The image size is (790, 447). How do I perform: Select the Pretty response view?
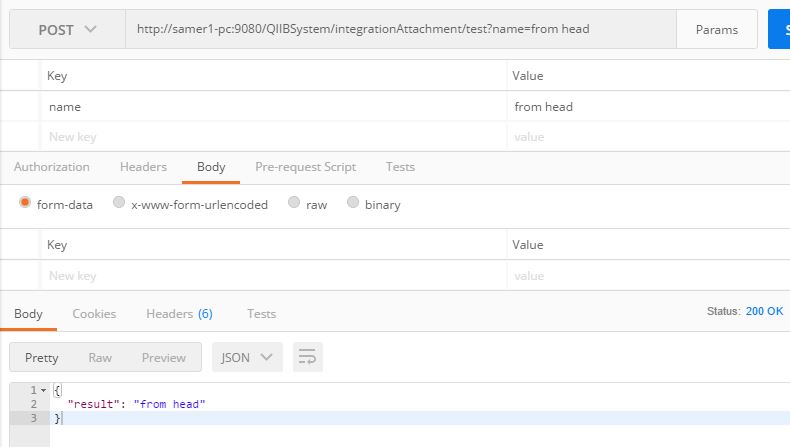(42, 357)
